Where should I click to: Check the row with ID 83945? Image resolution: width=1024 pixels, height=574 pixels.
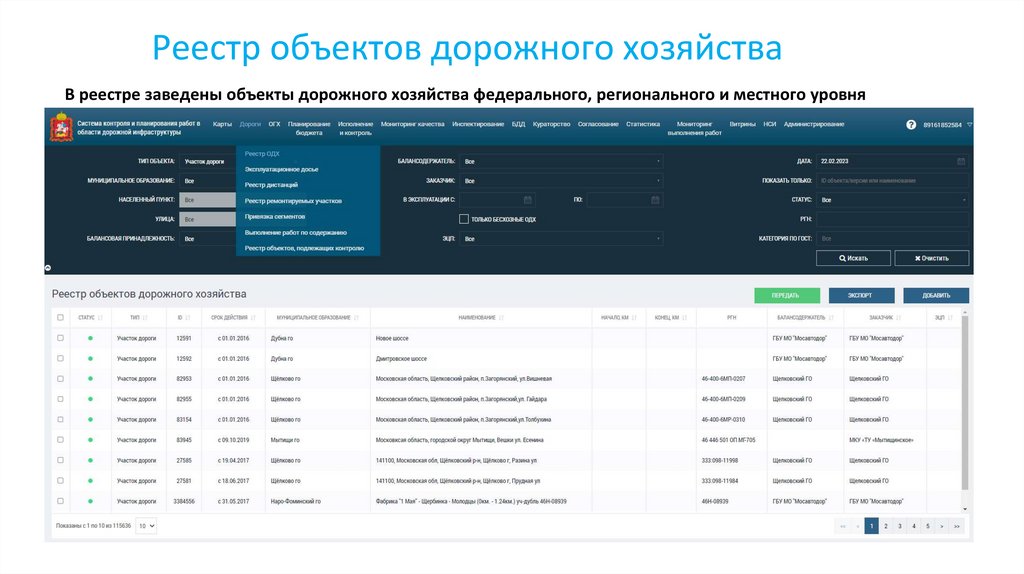(60, 439)
